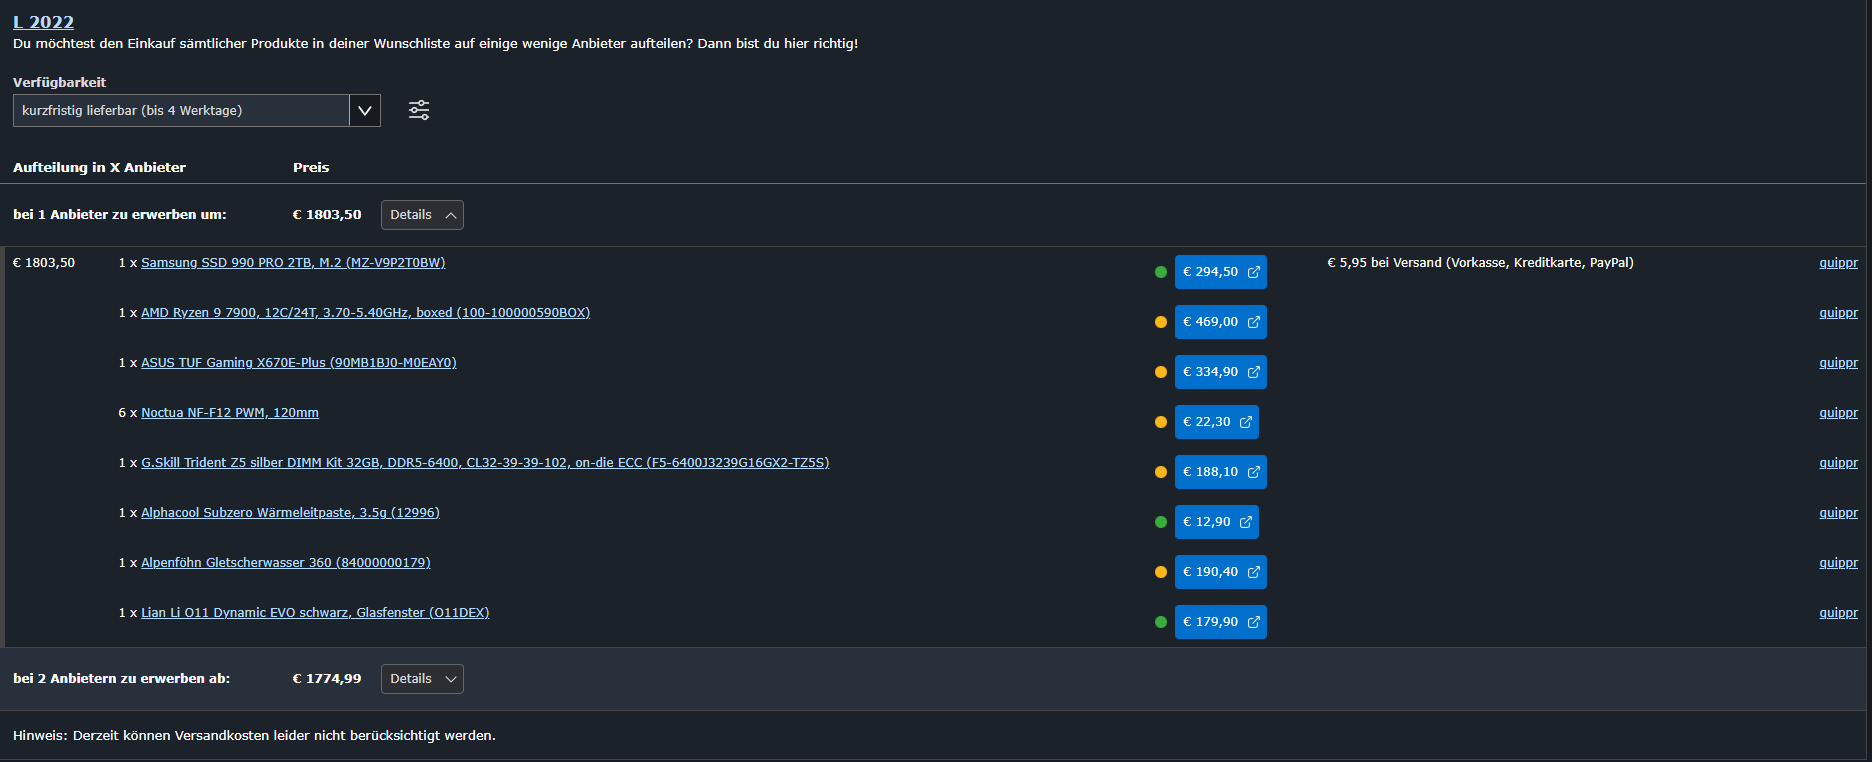Open Alphacool Subzero Wärmeleitpaste link

[290, 513]
